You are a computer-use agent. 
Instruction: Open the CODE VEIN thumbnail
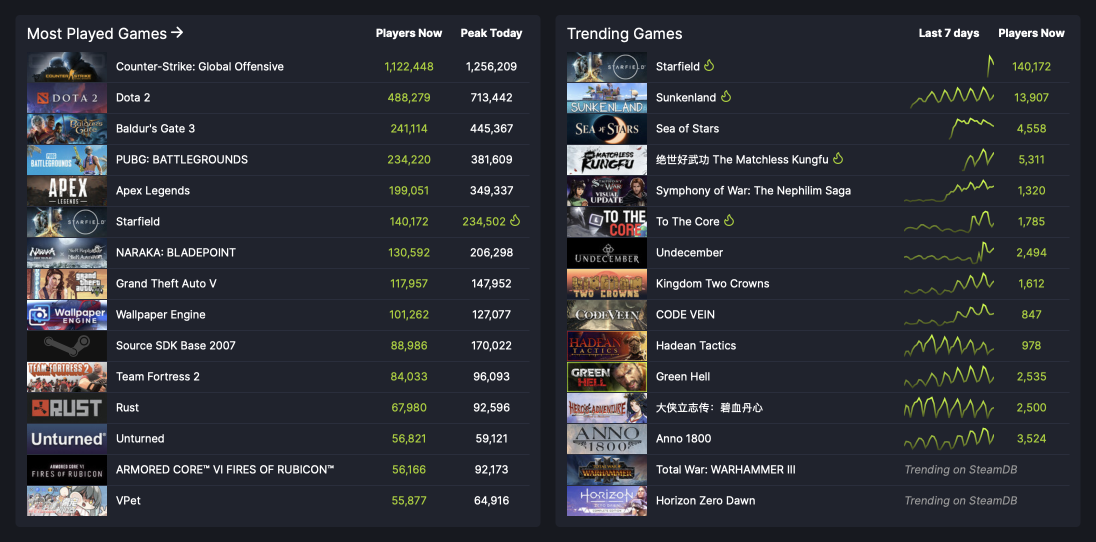tap(607, 315)
